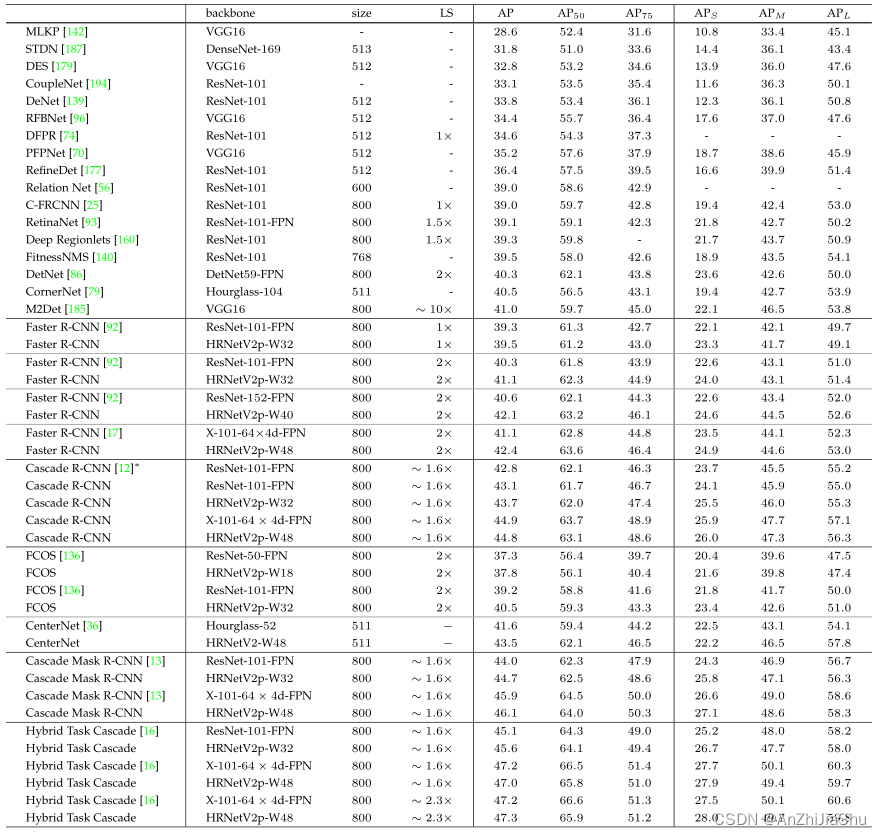Click AP50 value '66.6'
Viewport: 881px width, 835px height.
tap(571, 801)
